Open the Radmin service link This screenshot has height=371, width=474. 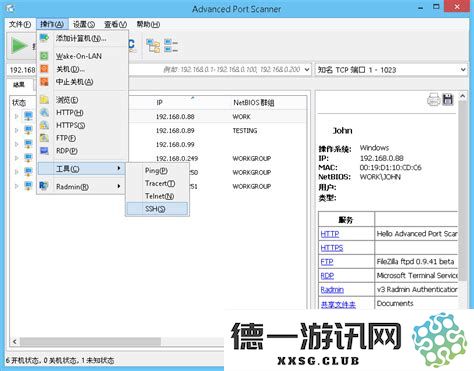point(332,290)
